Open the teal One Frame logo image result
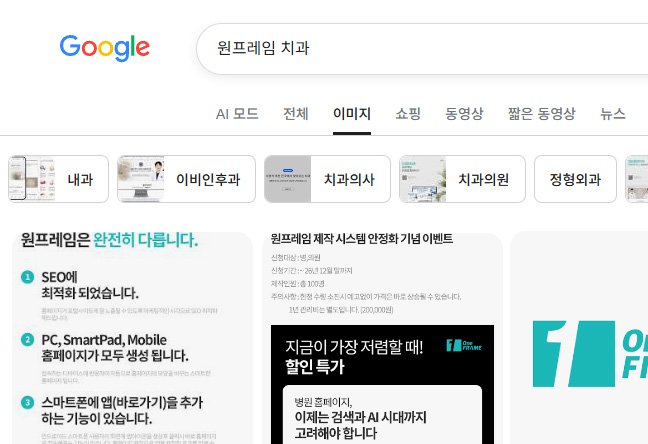This screenshot has width=648, height=444. 579,338
